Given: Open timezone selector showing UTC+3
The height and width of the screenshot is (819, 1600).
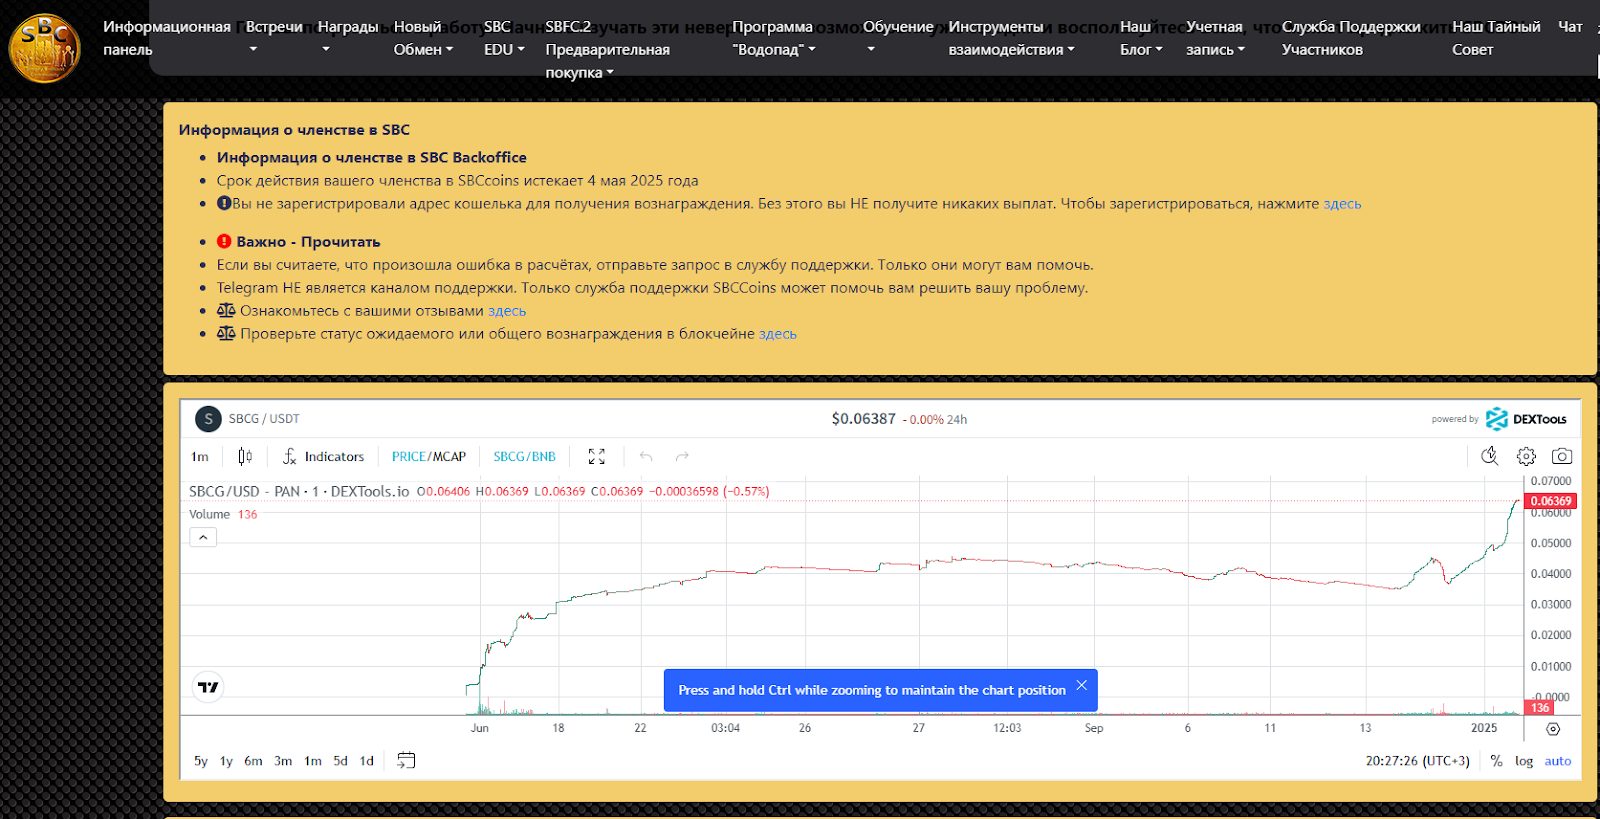Looking at the screenshot, I should (x=1418, y=760).
